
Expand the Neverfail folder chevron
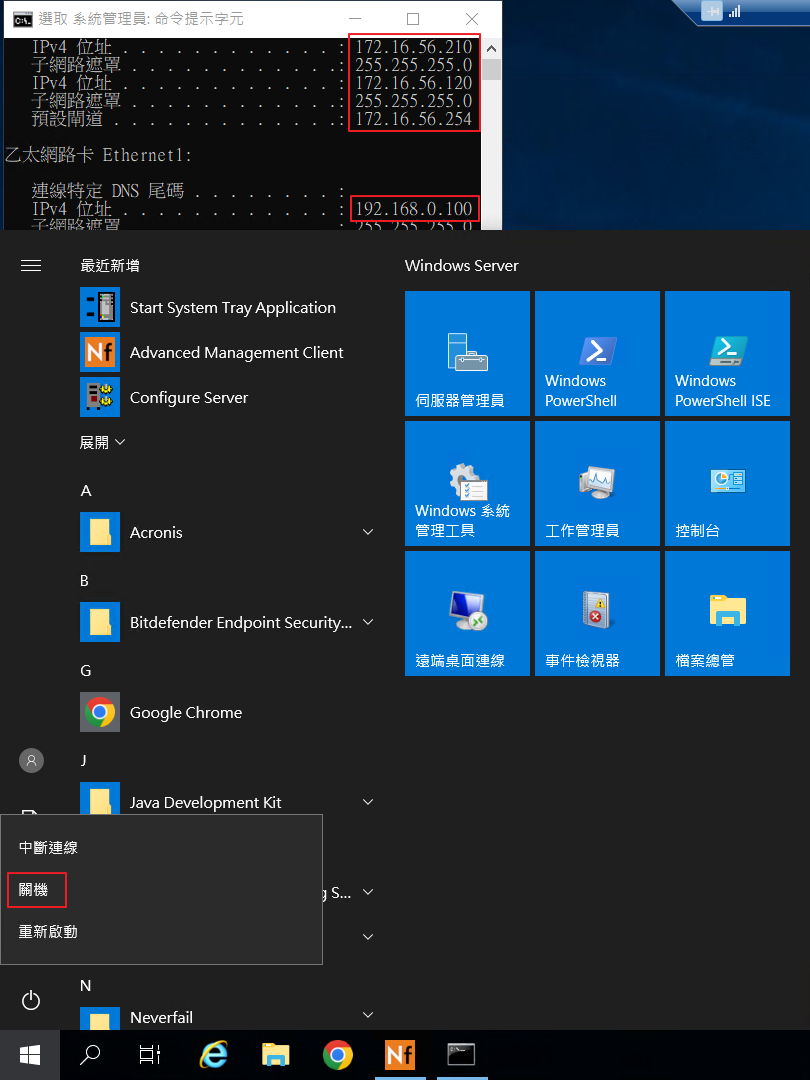(368, 1015)
